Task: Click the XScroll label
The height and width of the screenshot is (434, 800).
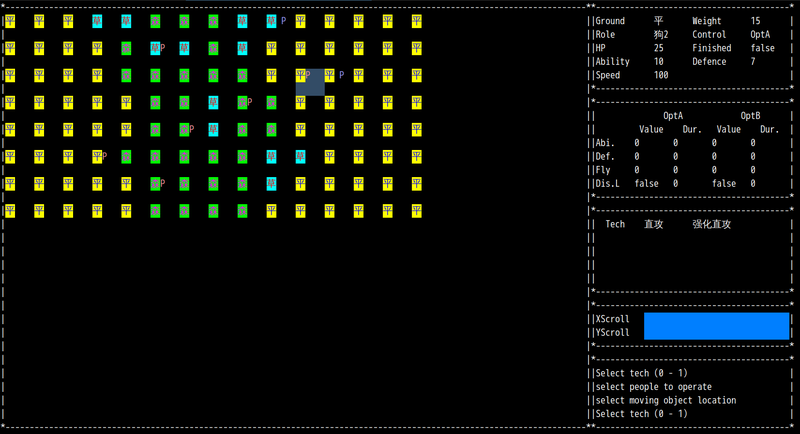Action: pos(612,319)
